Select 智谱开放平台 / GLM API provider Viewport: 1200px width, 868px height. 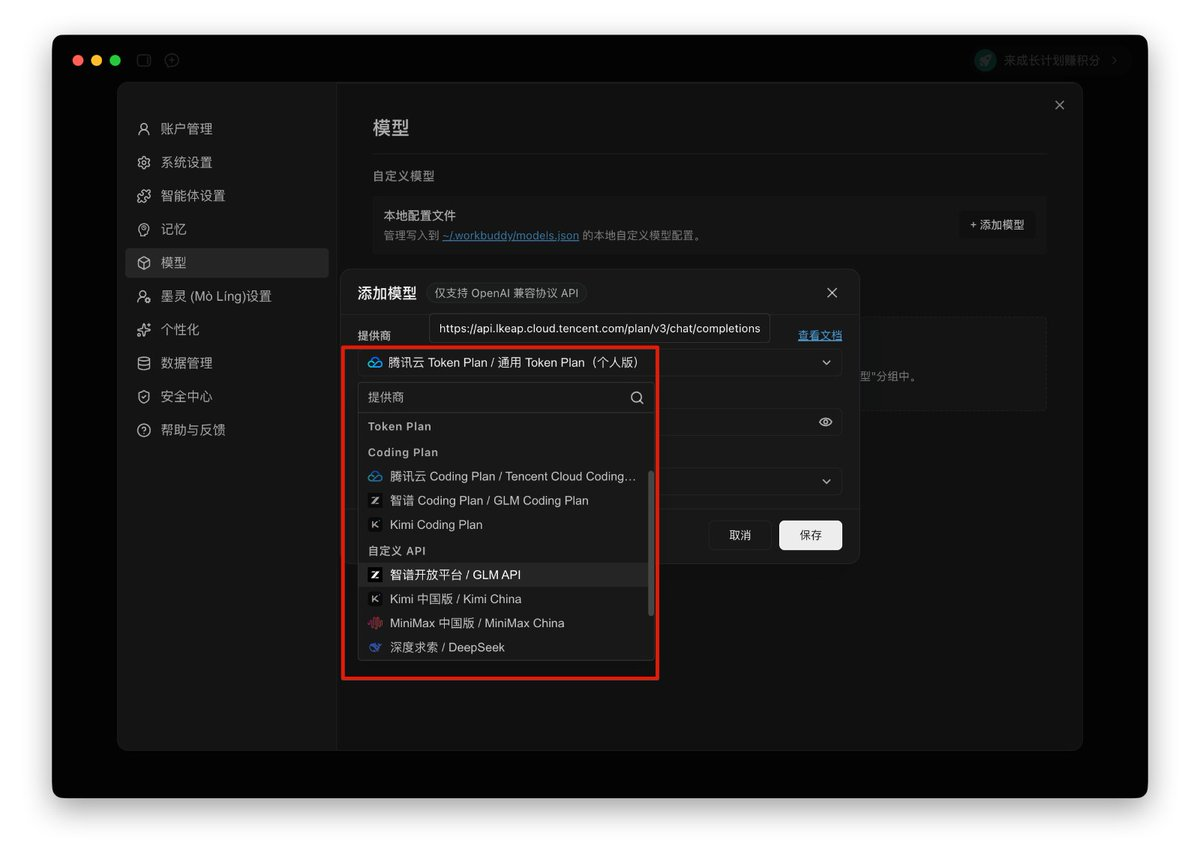click(504, 575)
